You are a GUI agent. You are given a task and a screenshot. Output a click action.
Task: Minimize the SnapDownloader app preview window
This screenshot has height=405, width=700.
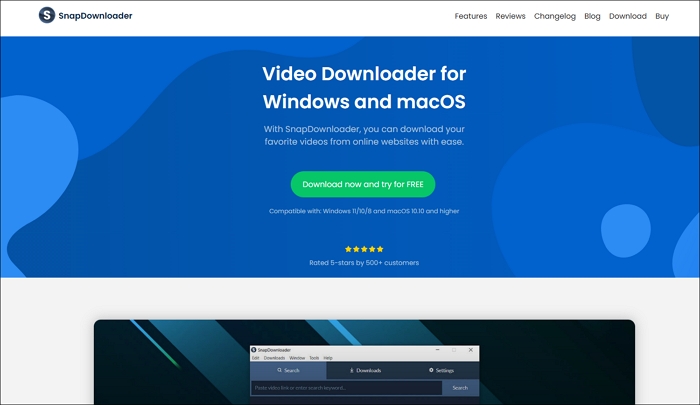pyautogui.click(x=438, y=350)
